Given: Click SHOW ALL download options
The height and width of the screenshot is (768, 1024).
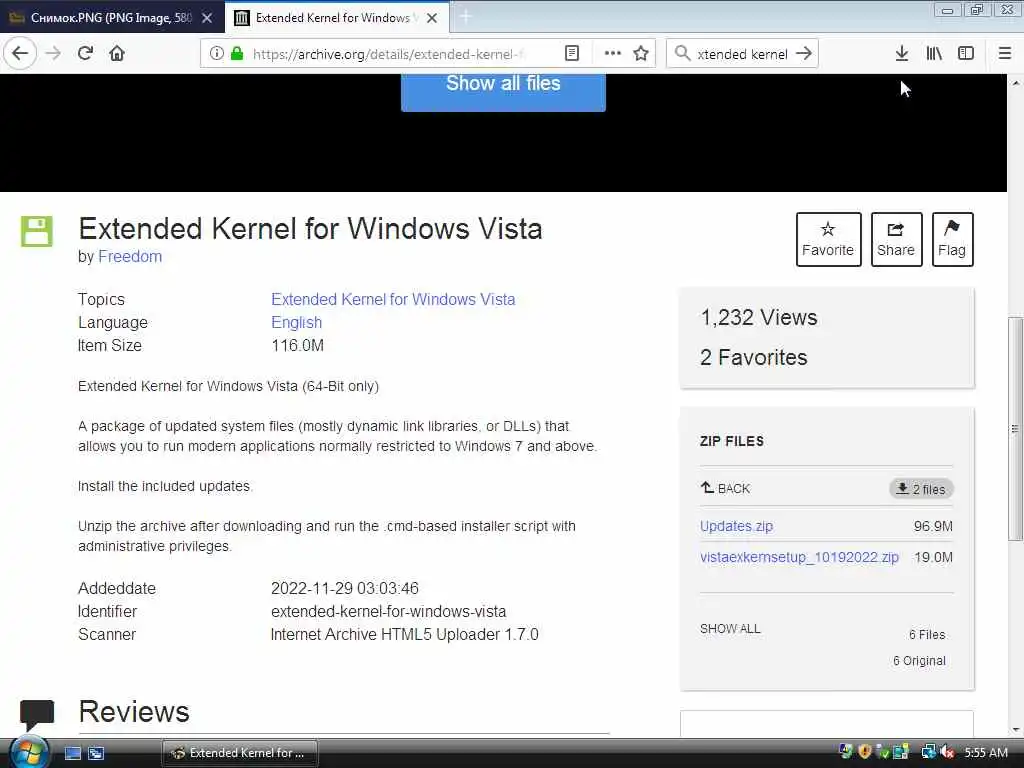Looking at the screenshot, I should [730, 629].
